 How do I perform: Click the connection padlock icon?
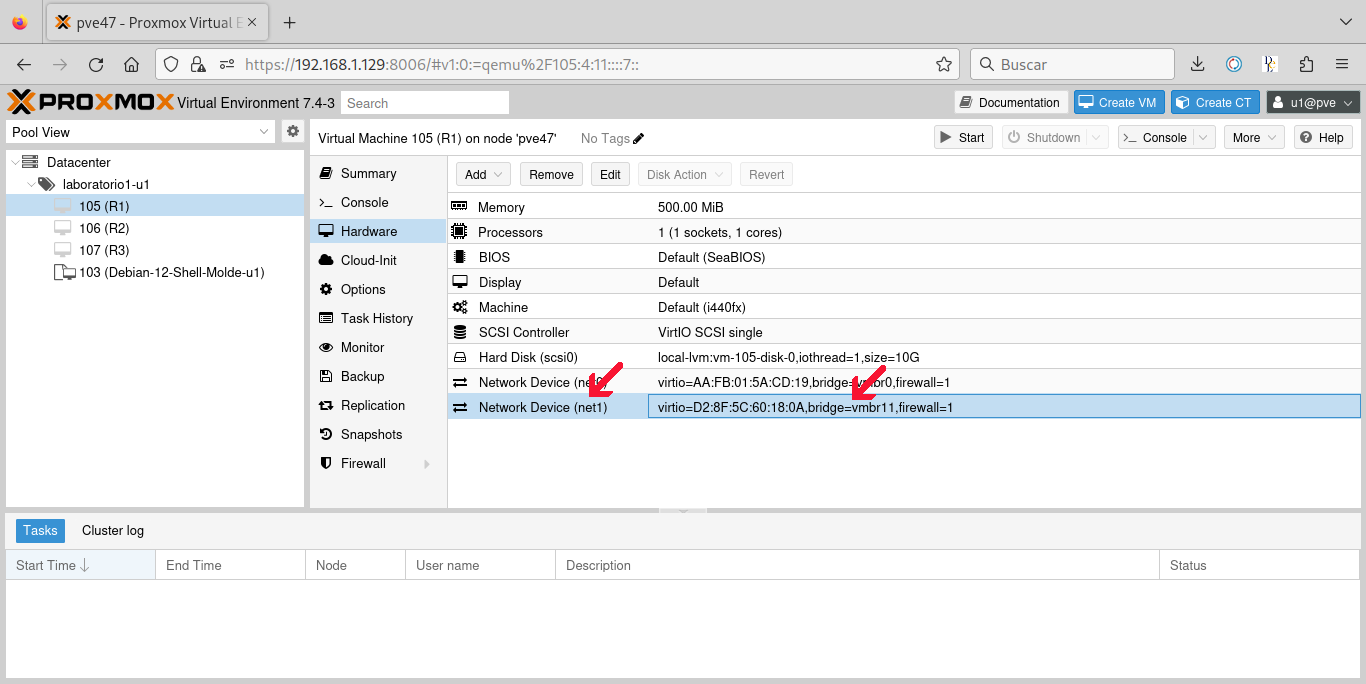coord(198,64)
